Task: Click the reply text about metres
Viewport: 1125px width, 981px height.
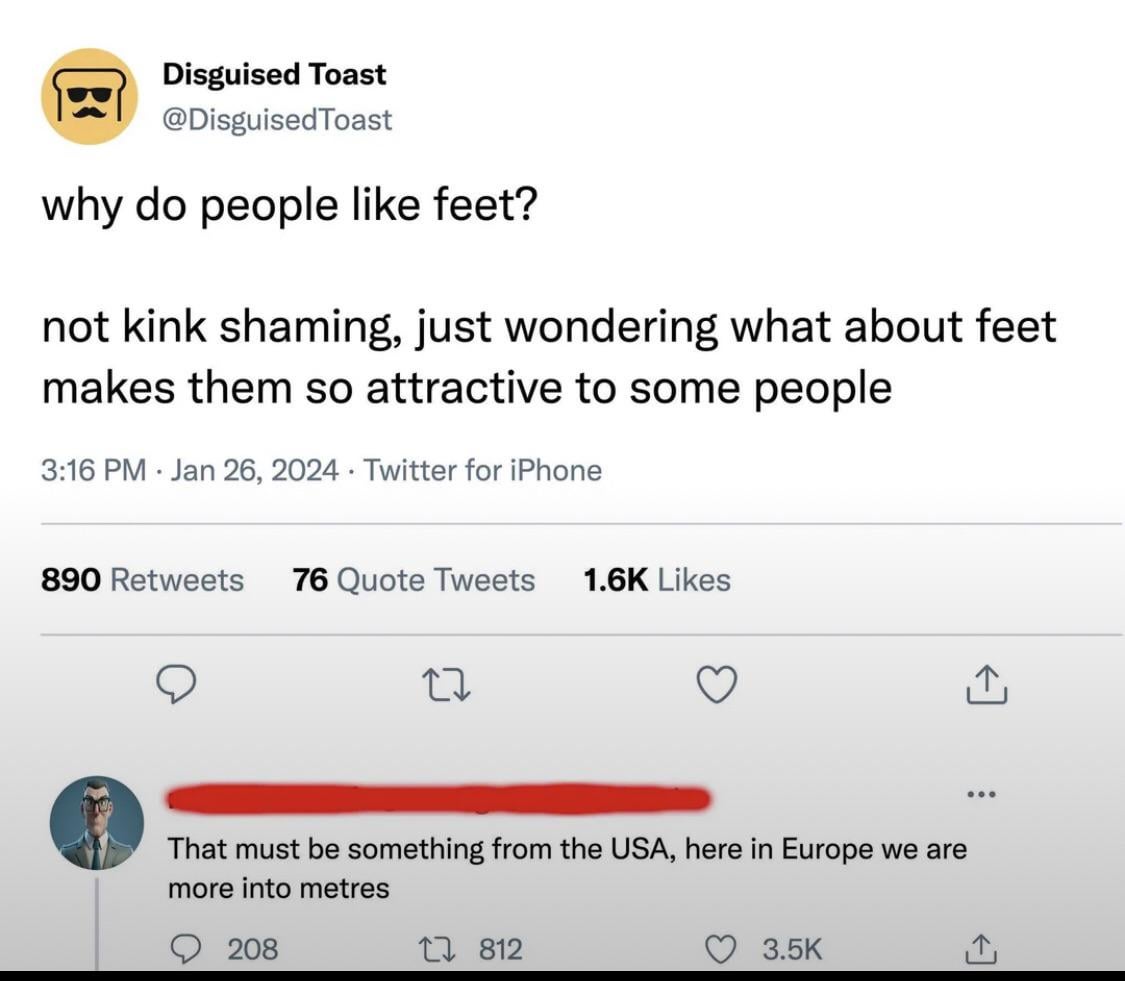Action: pyautogui.click(x=566, y=867)
